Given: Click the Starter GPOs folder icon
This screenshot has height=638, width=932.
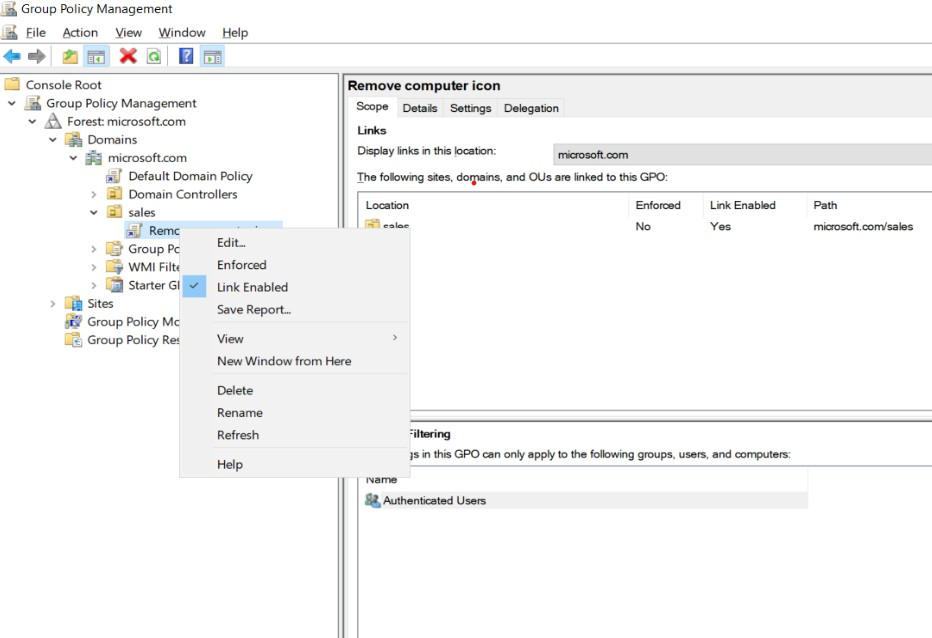Looking at the screenshot, I should pos(114,285).
